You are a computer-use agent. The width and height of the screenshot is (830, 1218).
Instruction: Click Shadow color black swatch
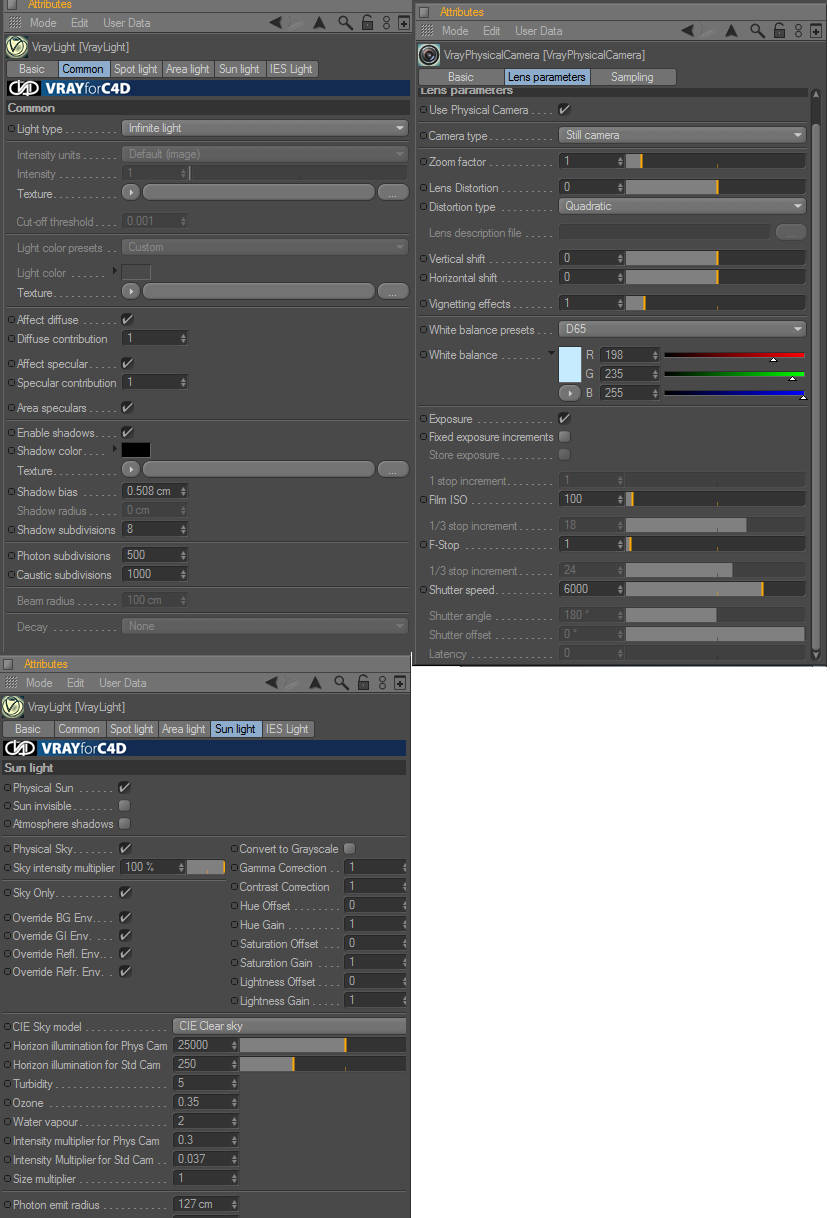pos(136,450)
